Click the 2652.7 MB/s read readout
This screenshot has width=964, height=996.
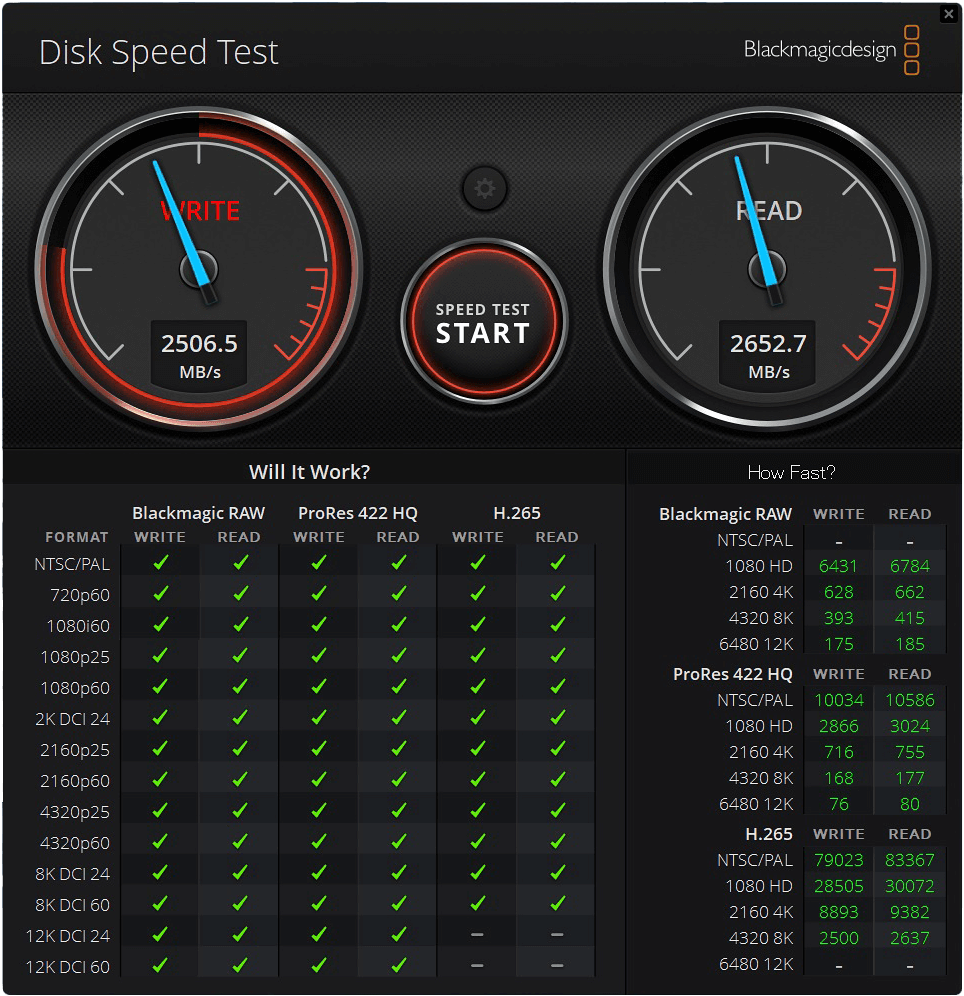pyautogui.click(x=768, y=354)
